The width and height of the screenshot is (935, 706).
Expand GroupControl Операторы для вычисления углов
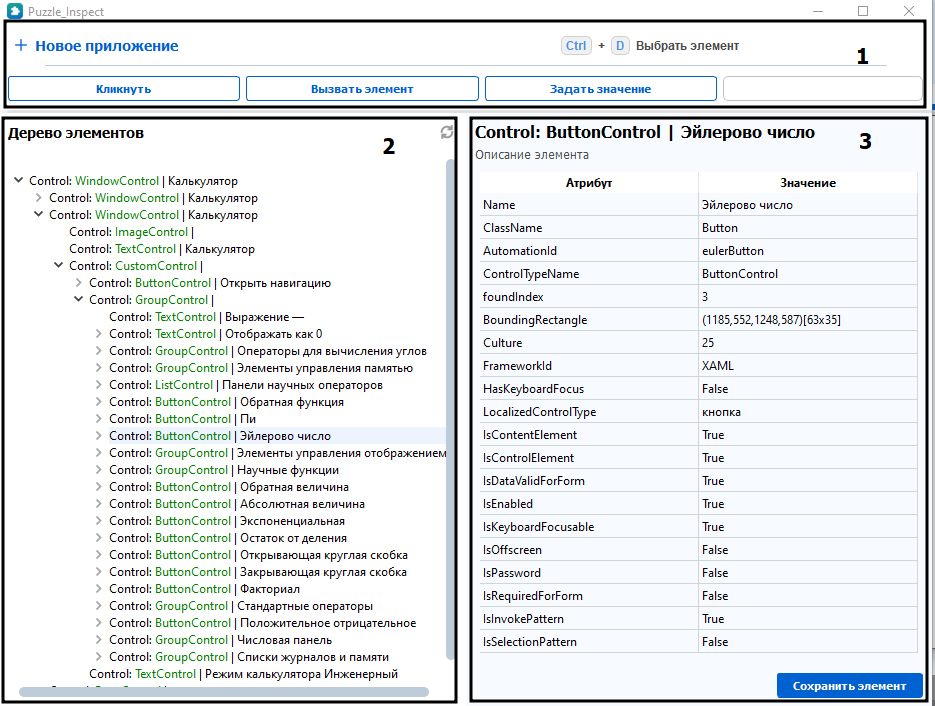click(99, 351)
